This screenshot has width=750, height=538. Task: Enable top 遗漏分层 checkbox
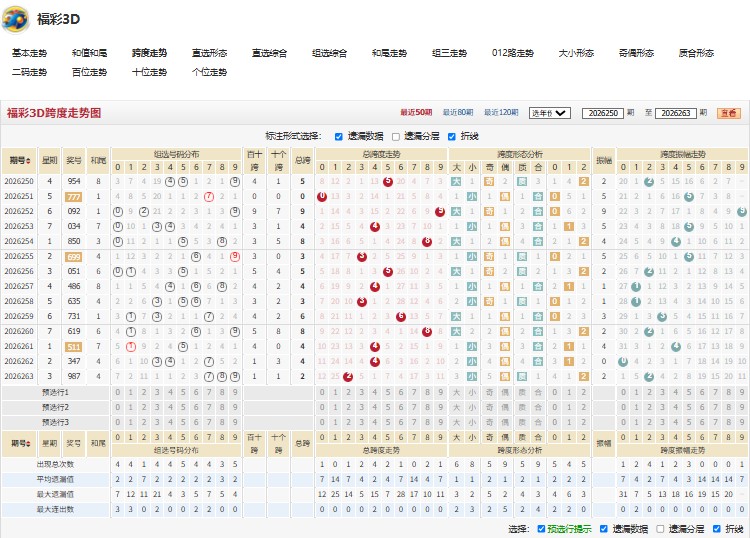tap(396, 137)
